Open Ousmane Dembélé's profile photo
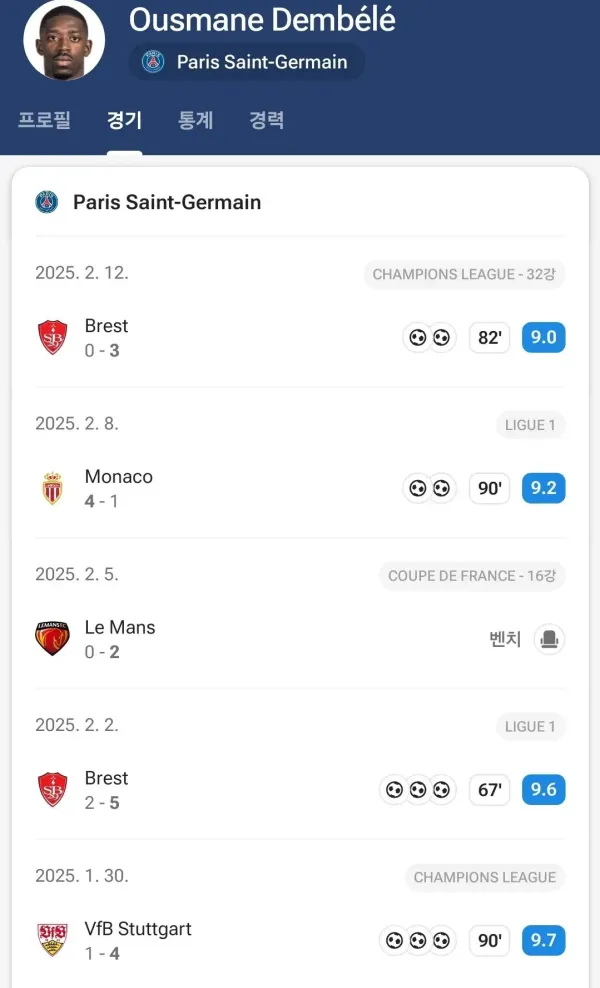Viewport: 600px width, 988px height. coord(64,40)
